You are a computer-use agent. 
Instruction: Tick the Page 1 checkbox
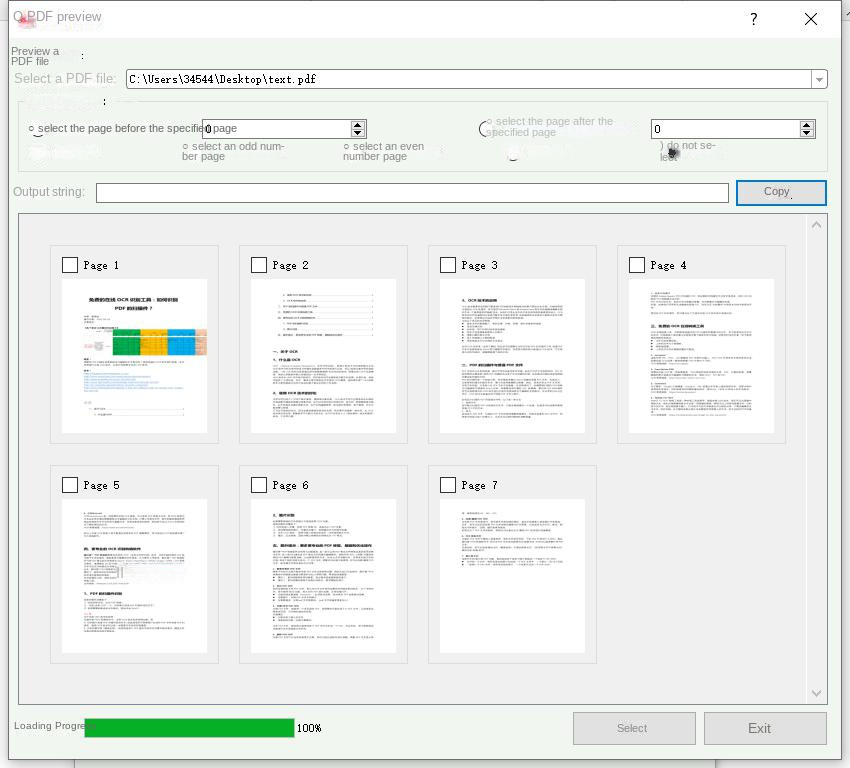tap(70, 265)
